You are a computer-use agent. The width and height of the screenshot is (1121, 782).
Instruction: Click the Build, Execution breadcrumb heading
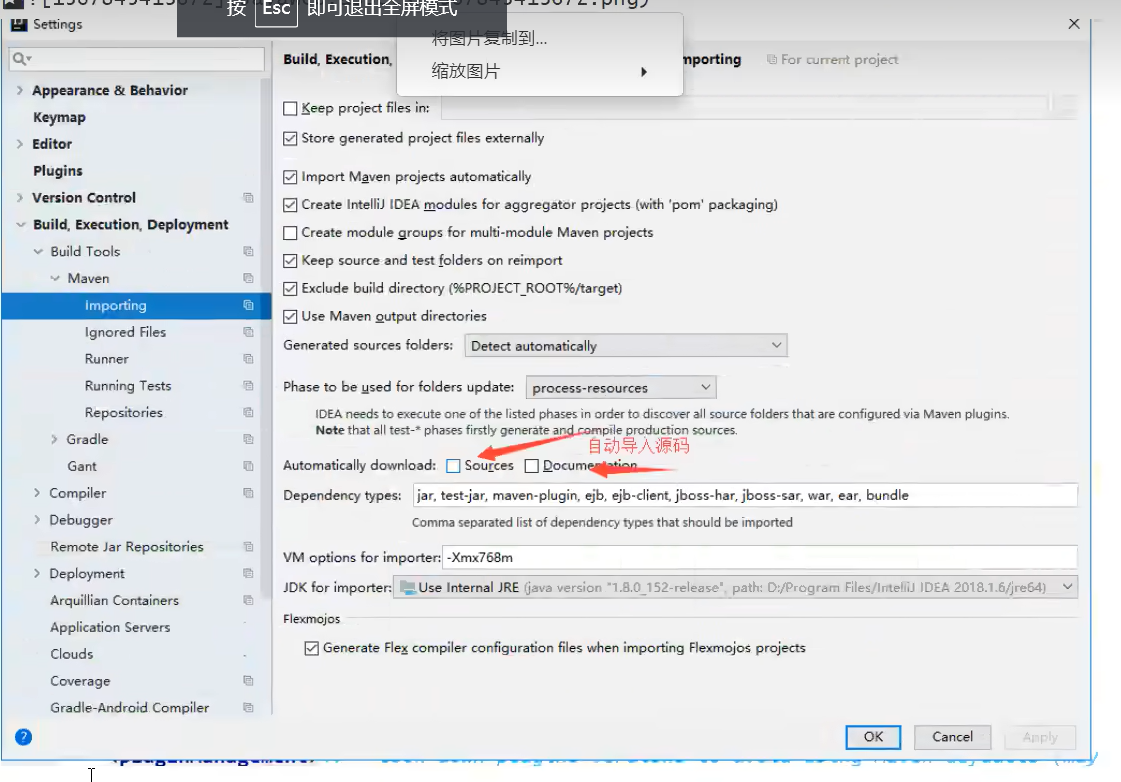(x=337, y=59)
